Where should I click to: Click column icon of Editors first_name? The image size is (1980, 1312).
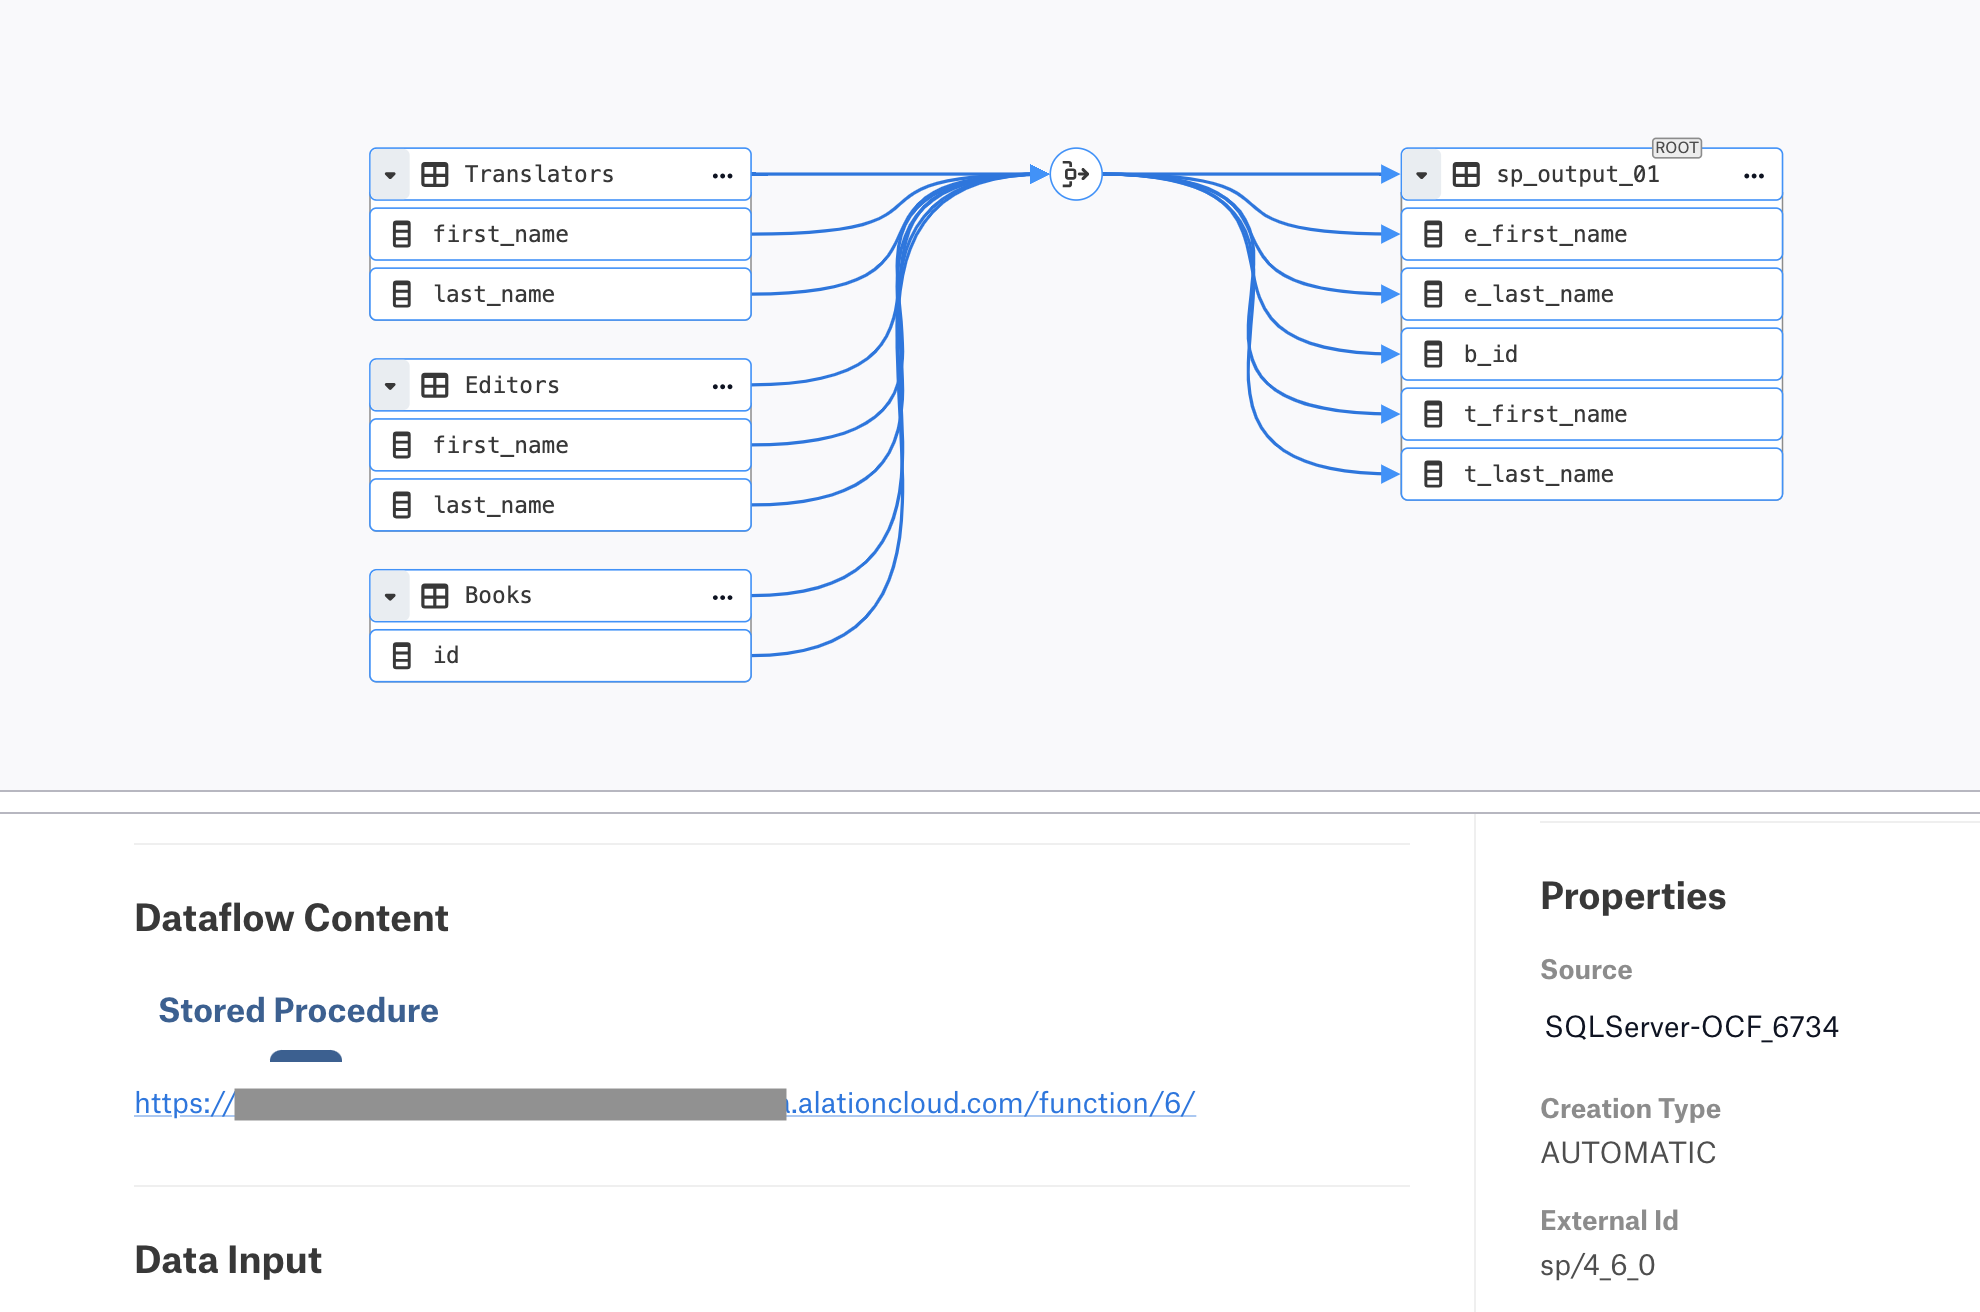tap(402, 445)
